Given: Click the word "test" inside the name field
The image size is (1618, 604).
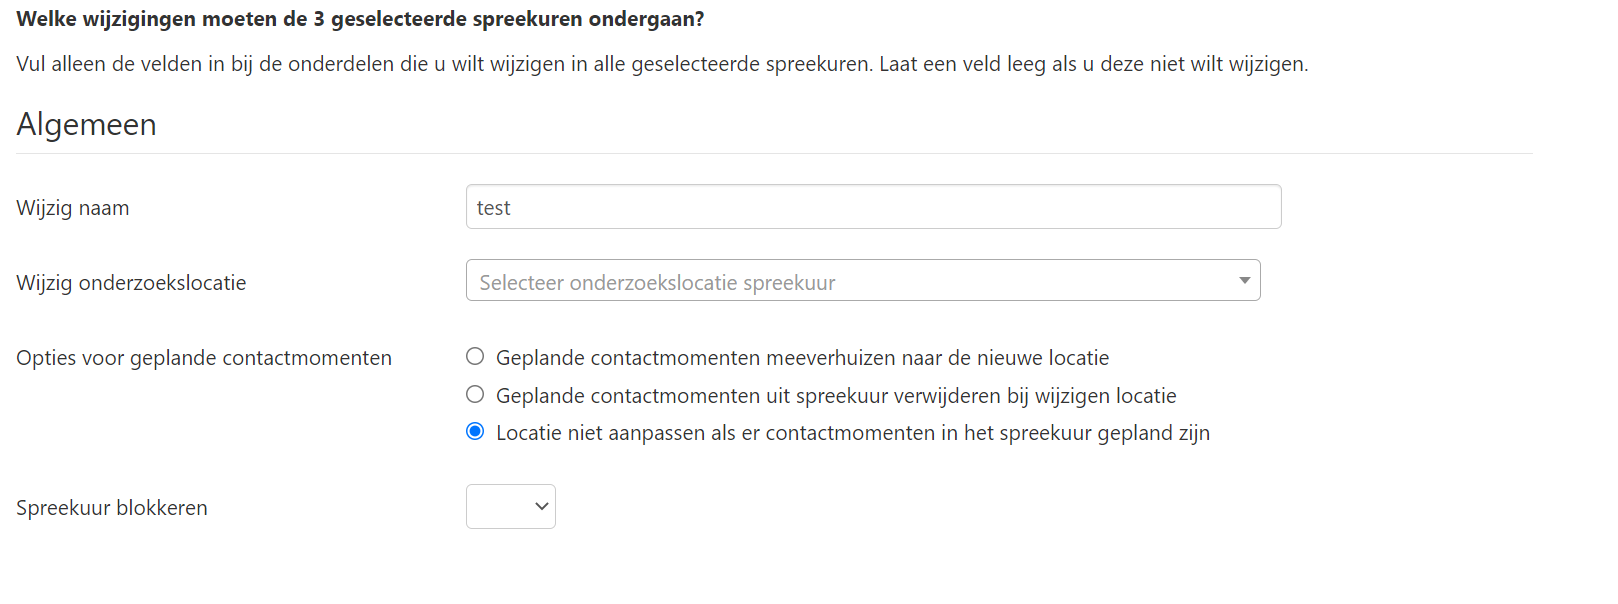Looking at the screenshot, I should coord(493,208).
